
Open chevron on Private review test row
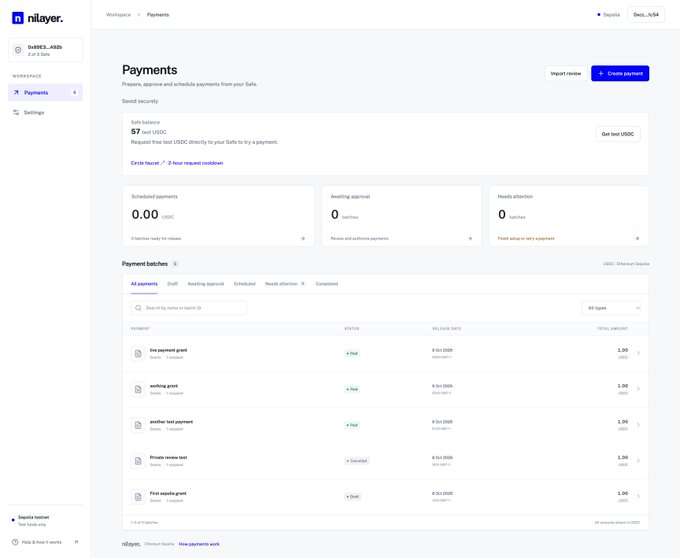(638, 460)
